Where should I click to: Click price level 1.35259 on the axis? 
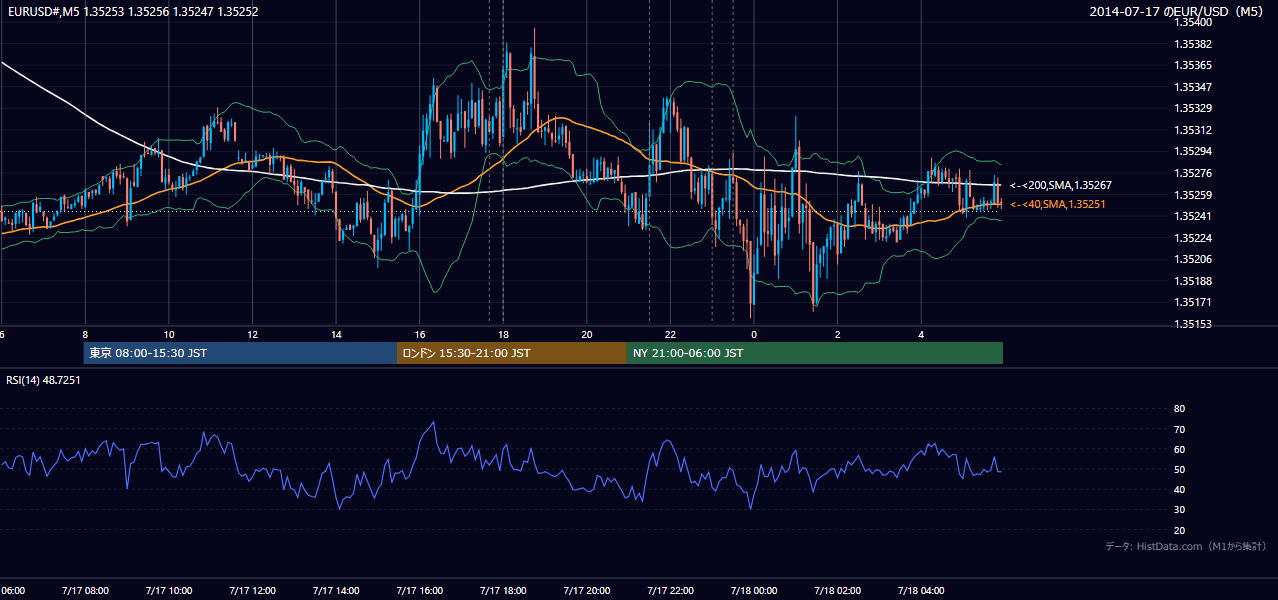(1195, 195)
